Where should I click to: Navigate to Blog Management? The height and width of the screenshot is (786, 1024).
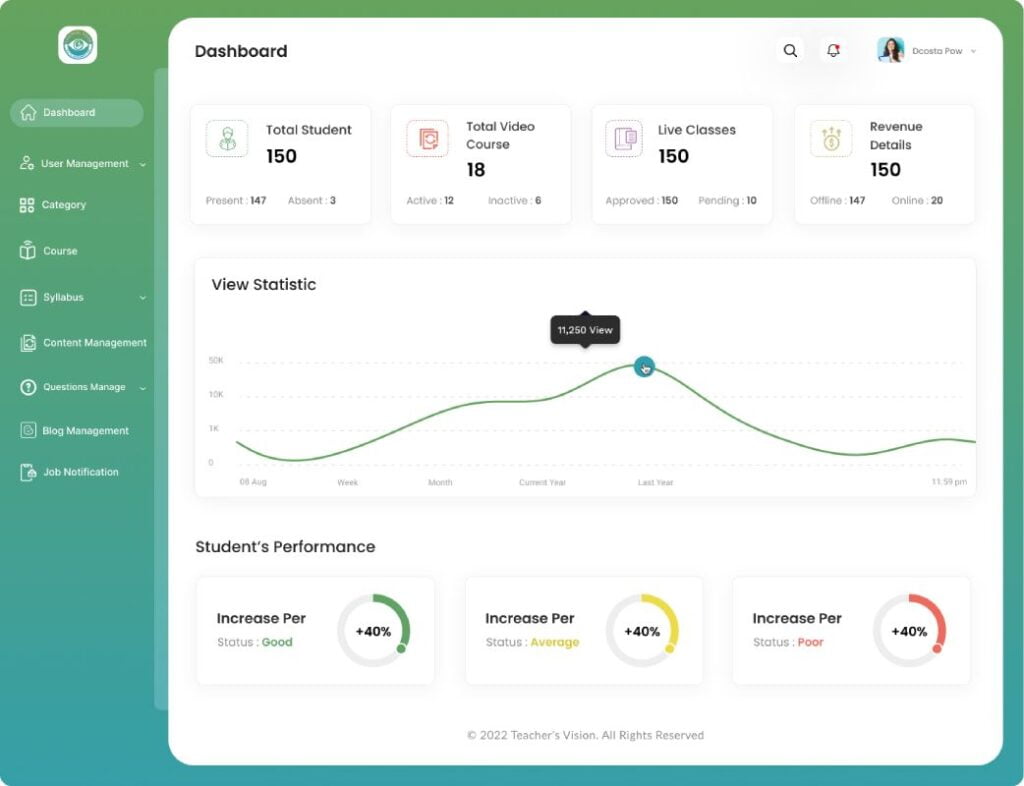click(85, 431)
